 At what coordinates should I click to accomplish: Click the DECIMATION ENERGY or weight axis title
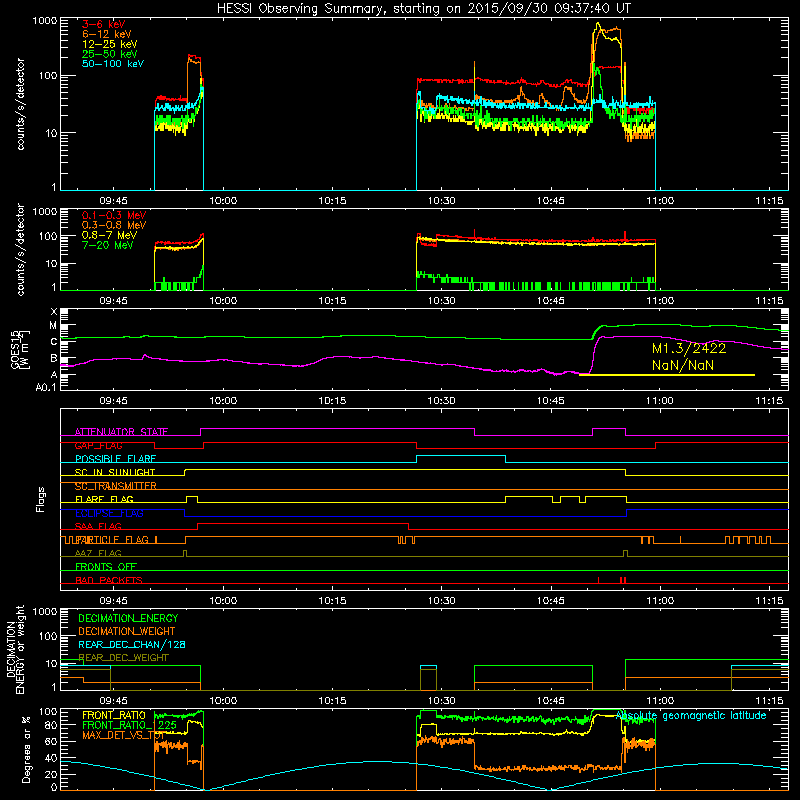point(15,649)
